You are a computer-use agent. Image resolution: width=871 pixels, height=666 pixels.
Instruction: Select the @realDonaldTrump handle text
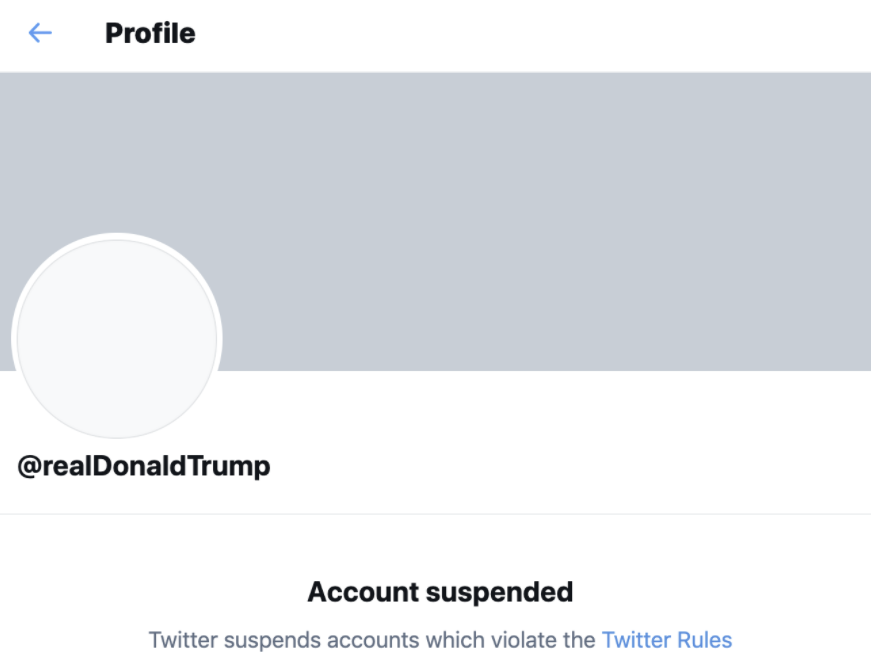144,466
